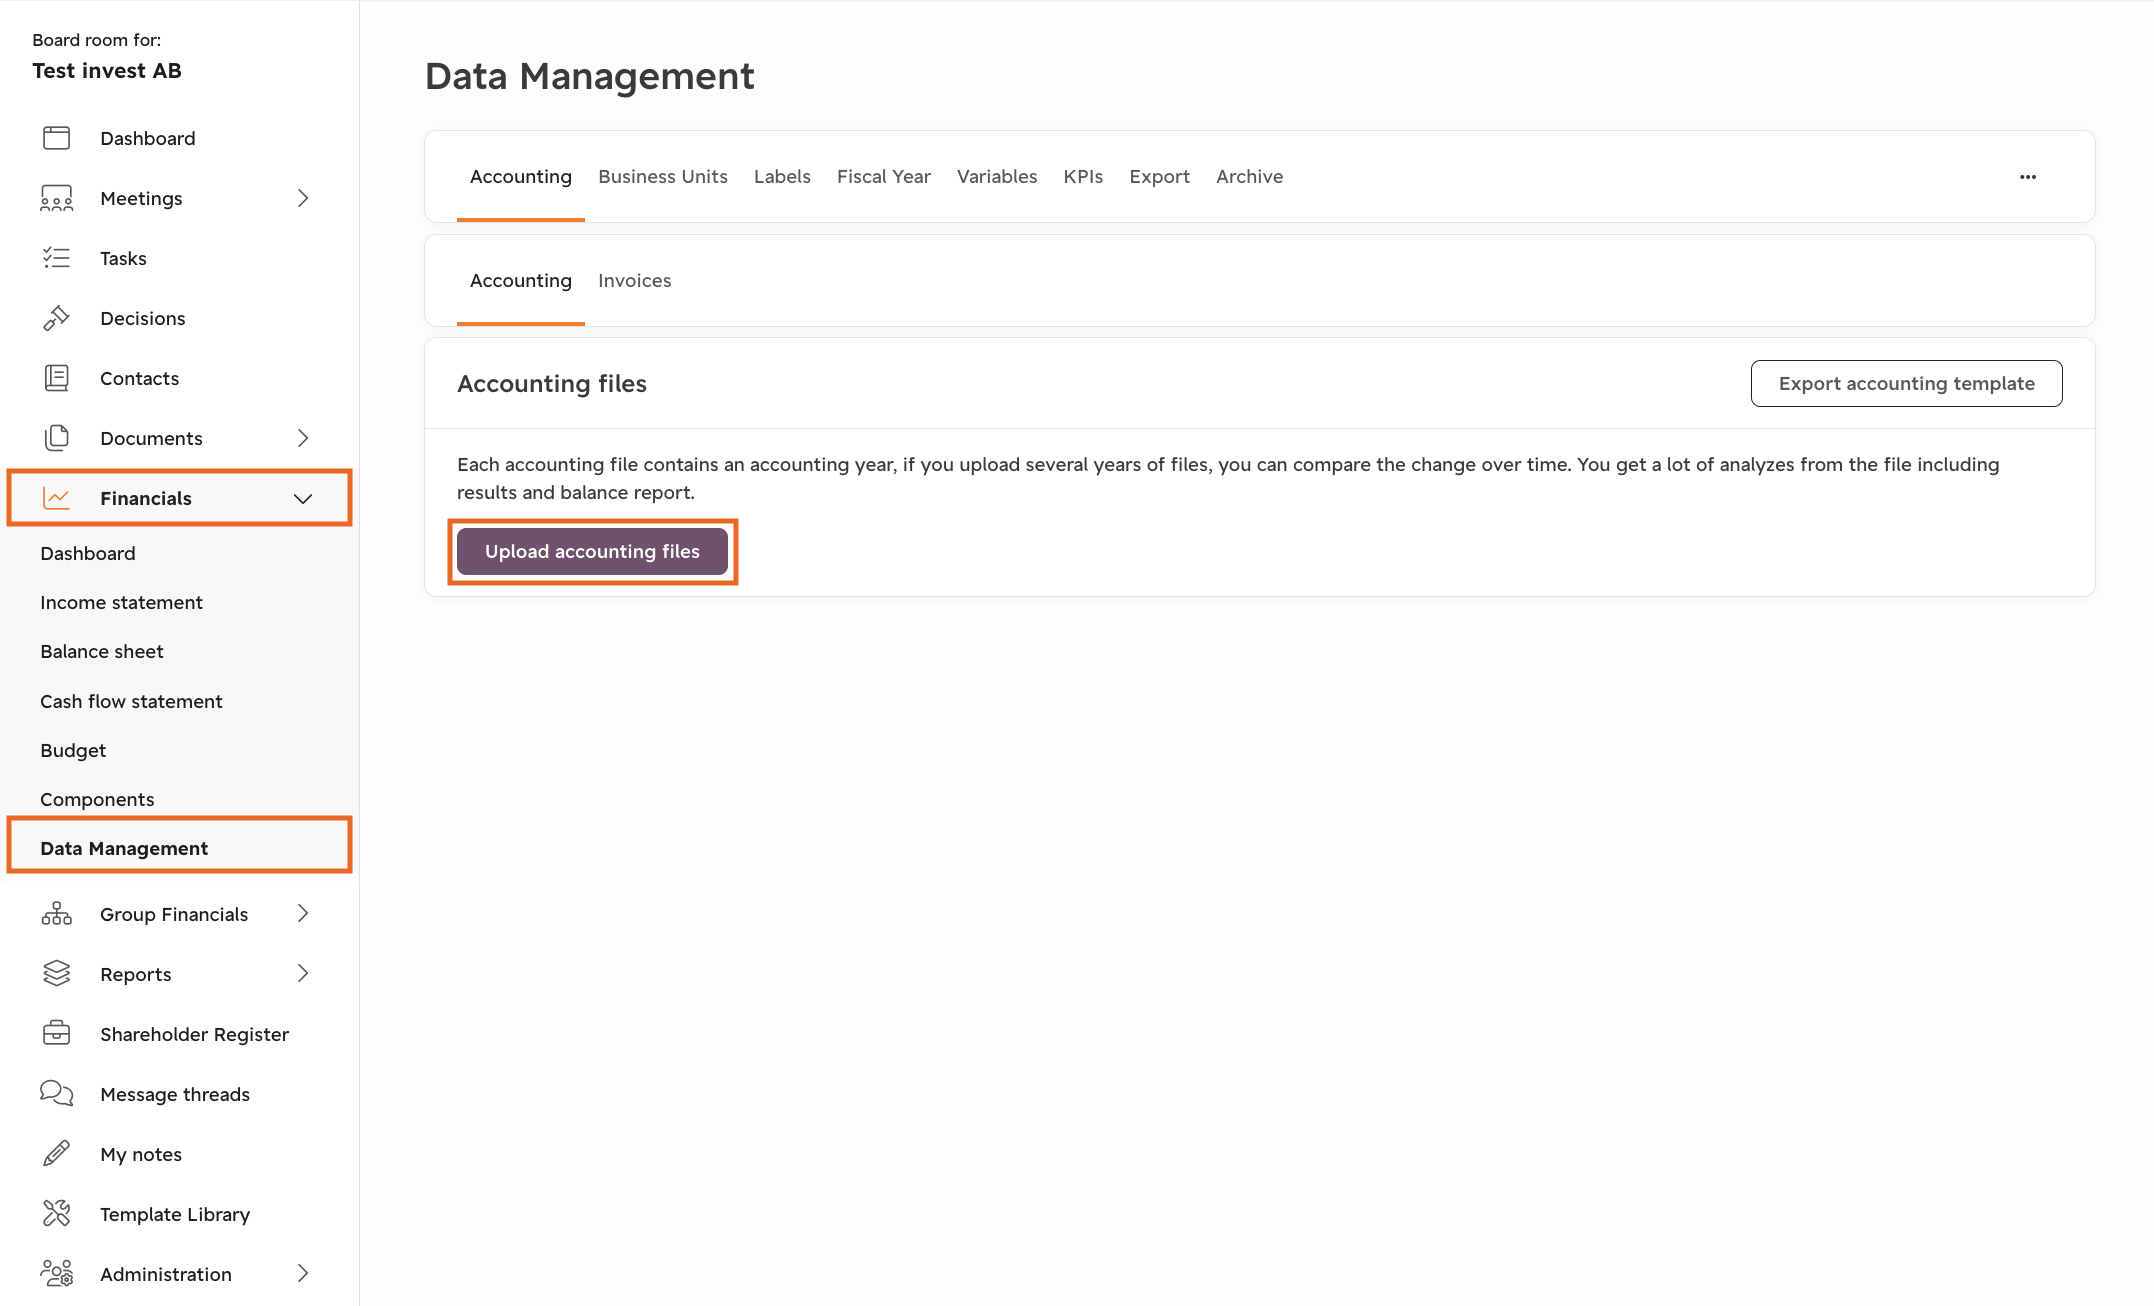Select the top-level Accounting tab

coord(521,177)
